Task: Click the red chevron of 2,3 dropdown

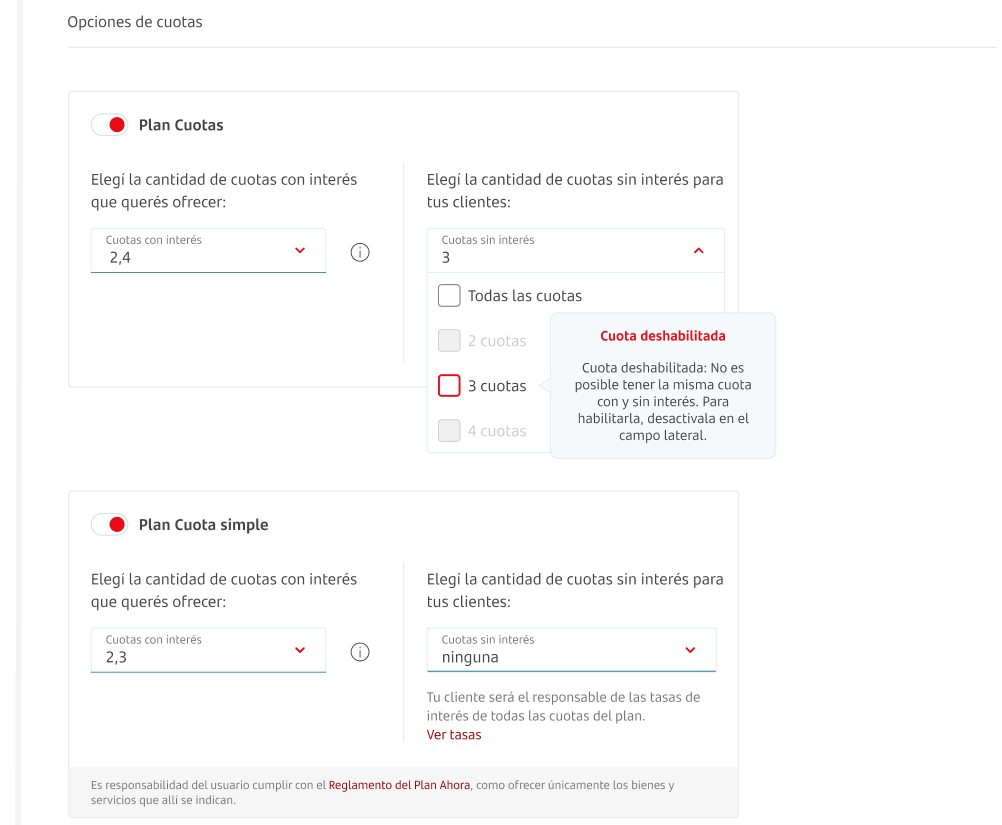Action: tap(300, 650)
